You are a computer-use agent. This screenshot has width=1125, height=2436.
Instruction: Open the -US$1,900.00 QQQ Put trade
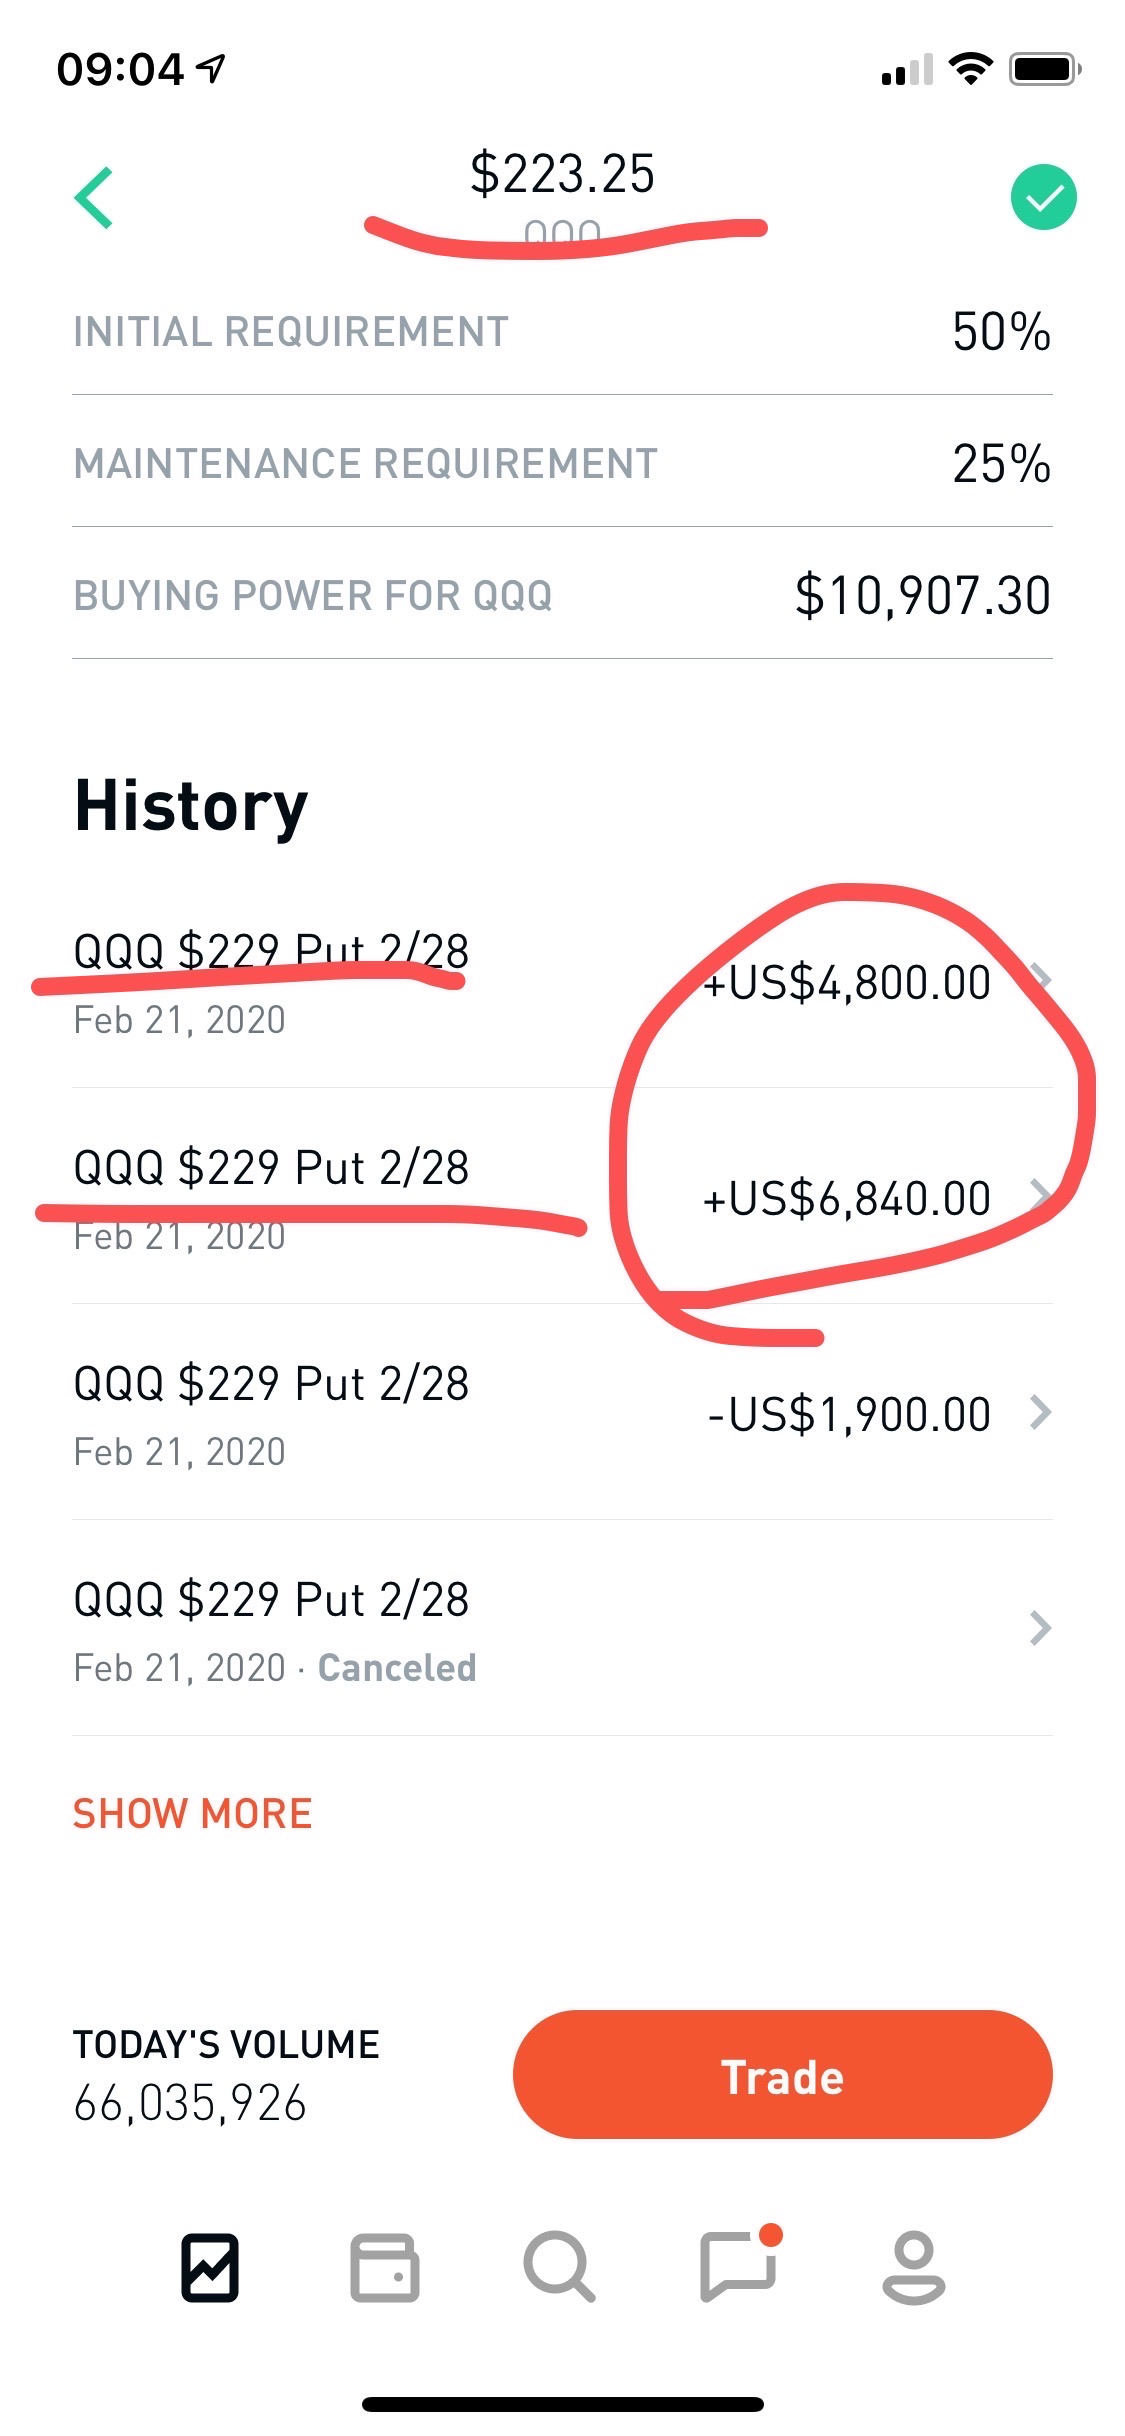562,1412
